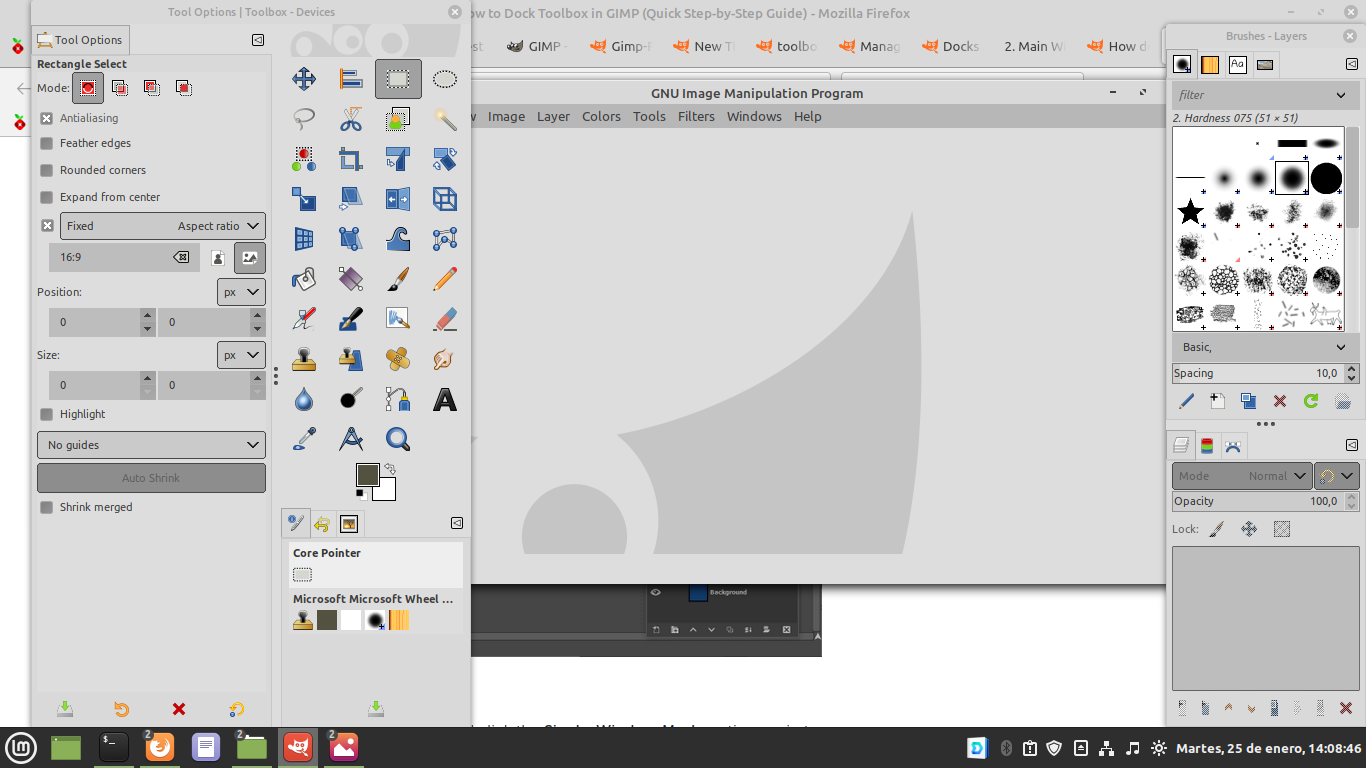
Task: Open the layer Mode Normal dropdown
Action: tap(1241, 476)
